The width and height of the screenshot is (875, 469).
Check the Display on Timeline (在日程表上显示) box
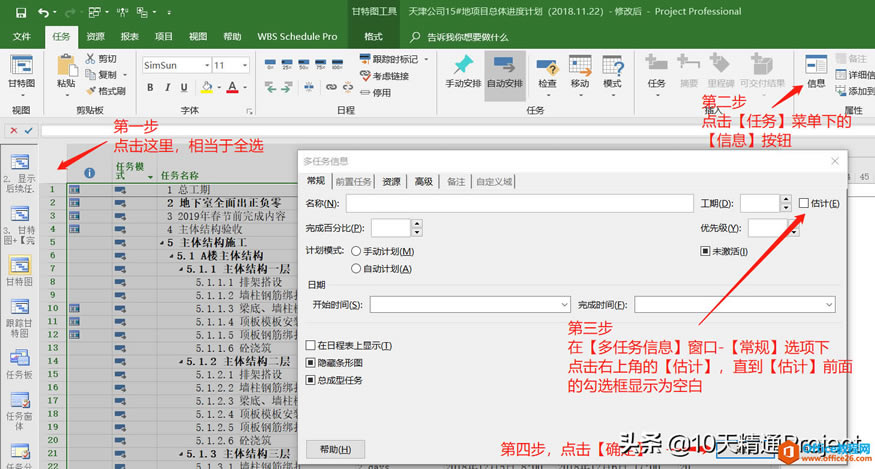pyautogui.click(x=311, y=345)
